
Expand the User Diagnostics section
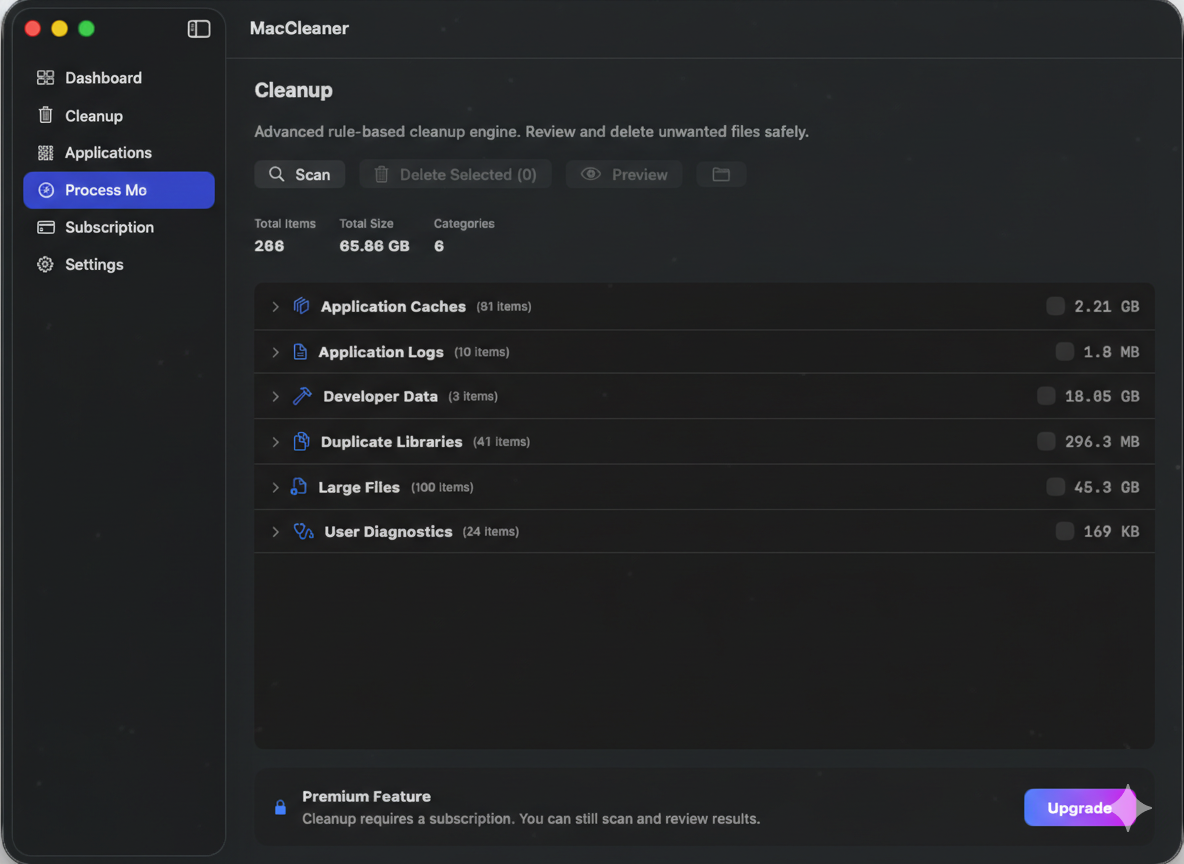[x=276, y=531]
